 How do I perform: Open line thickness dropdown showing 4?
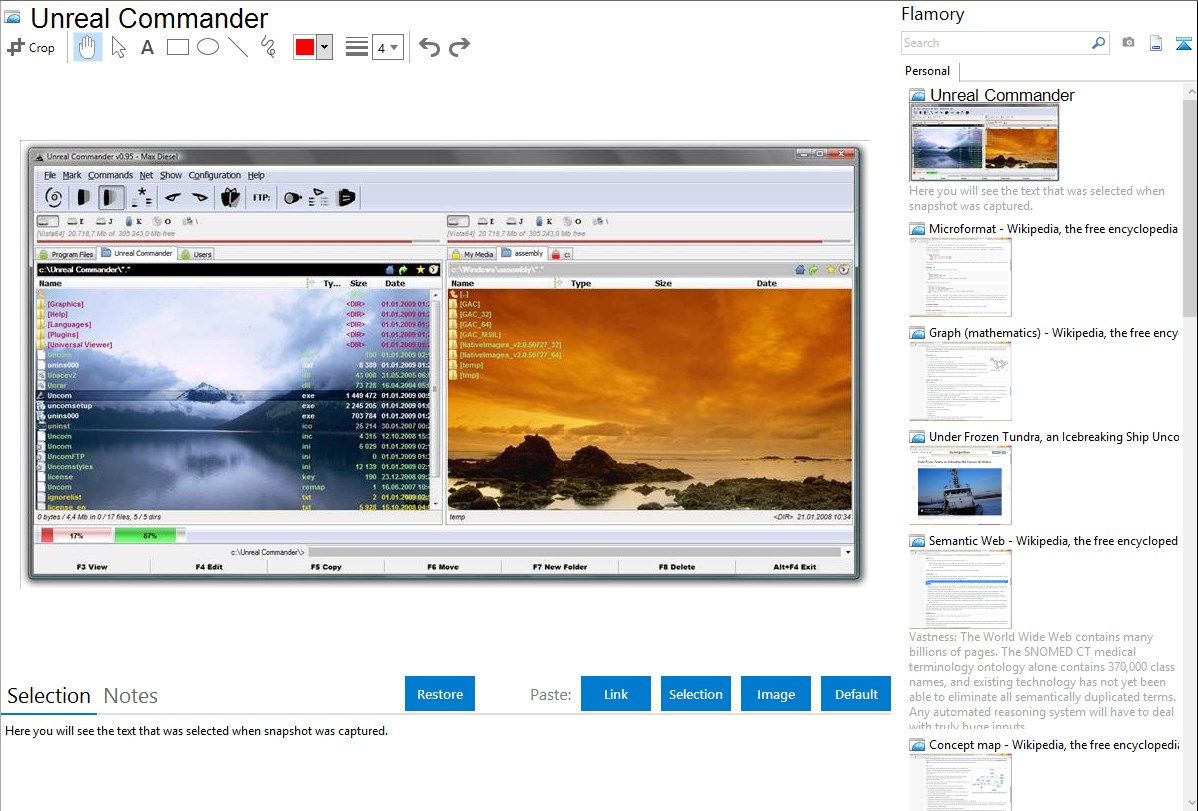tap(387, 47)
